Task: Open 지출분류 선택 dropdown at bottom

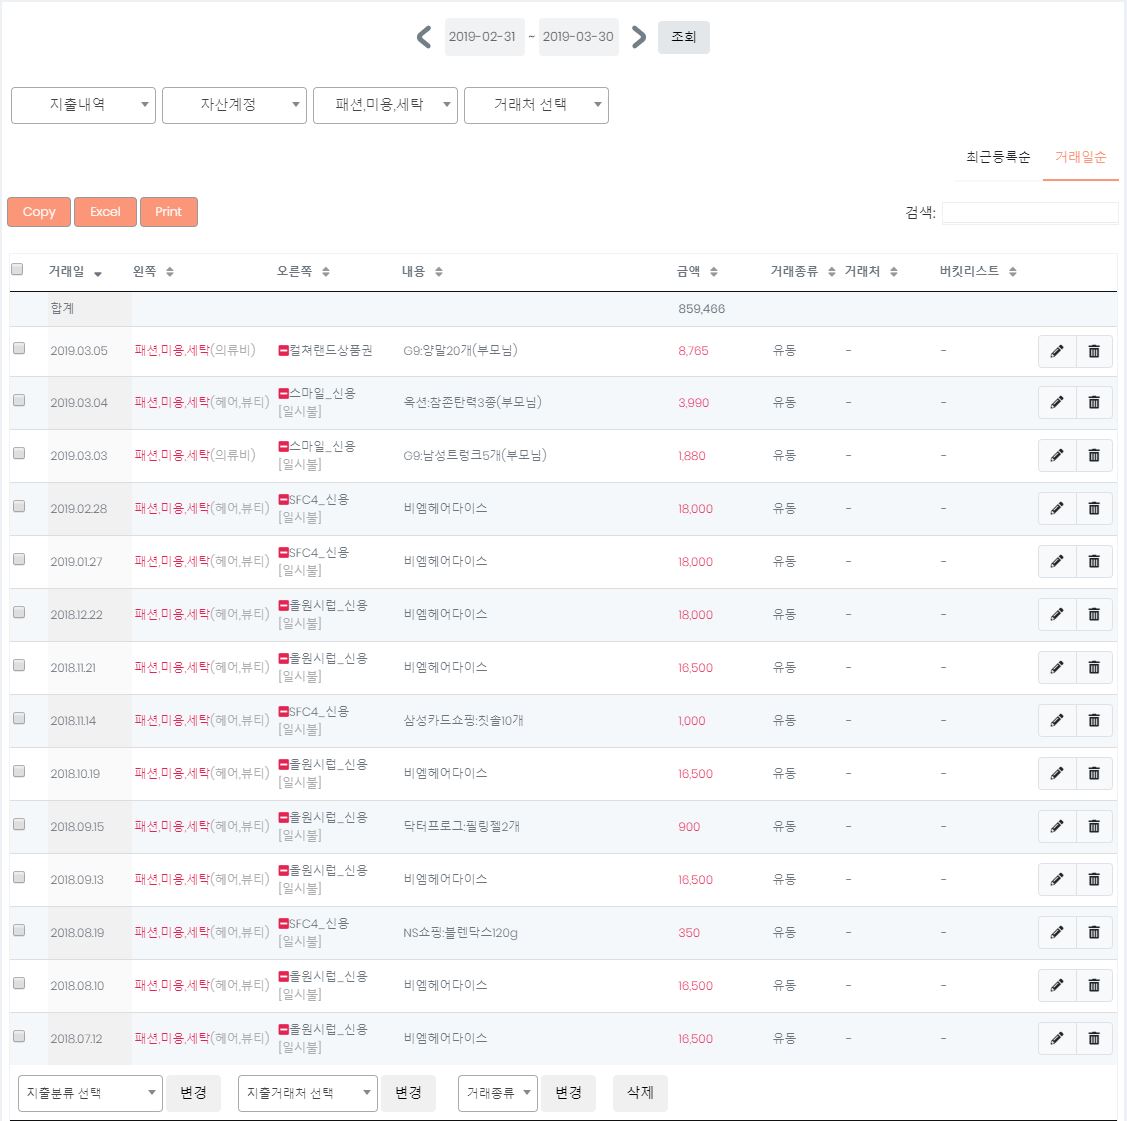Action: point(90,1094)
